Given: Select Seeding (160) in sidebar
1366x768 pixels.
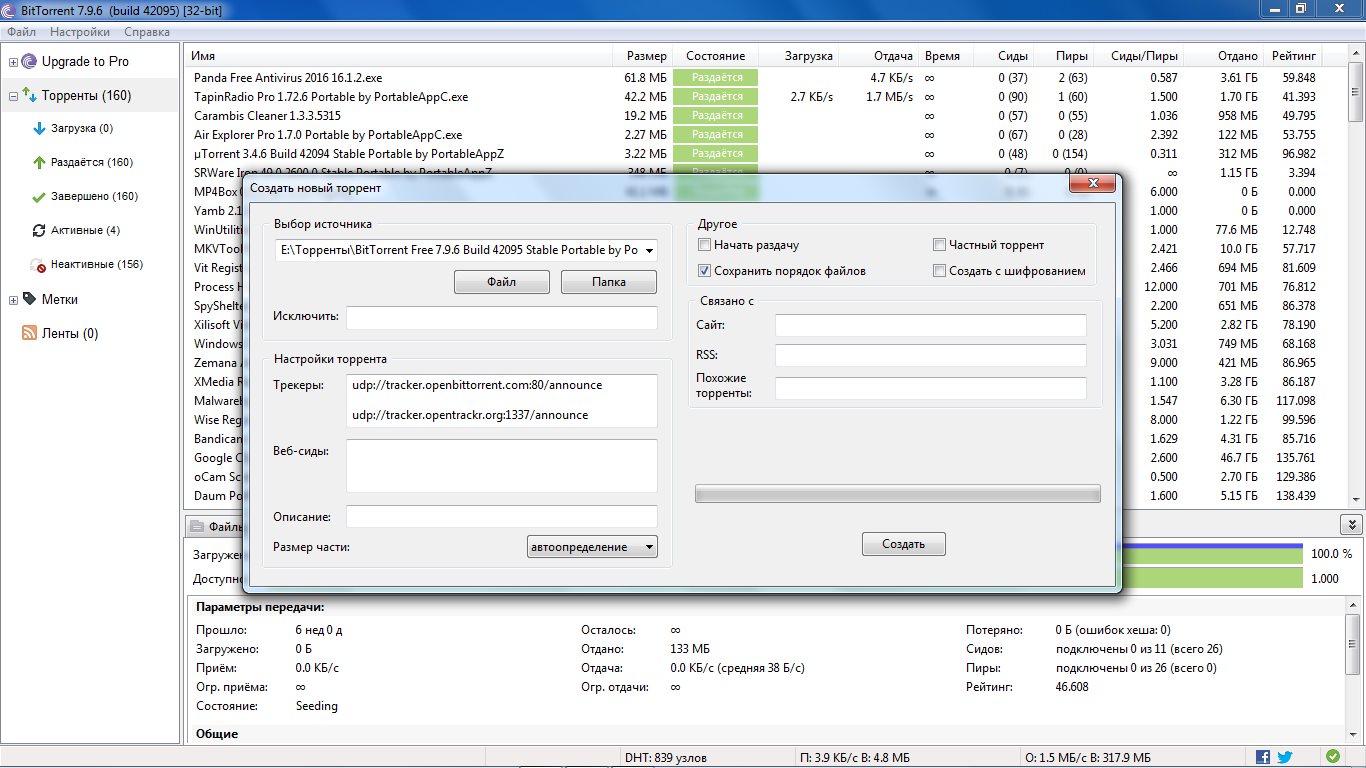Looking at the screenshot, I should click(92, 162).
